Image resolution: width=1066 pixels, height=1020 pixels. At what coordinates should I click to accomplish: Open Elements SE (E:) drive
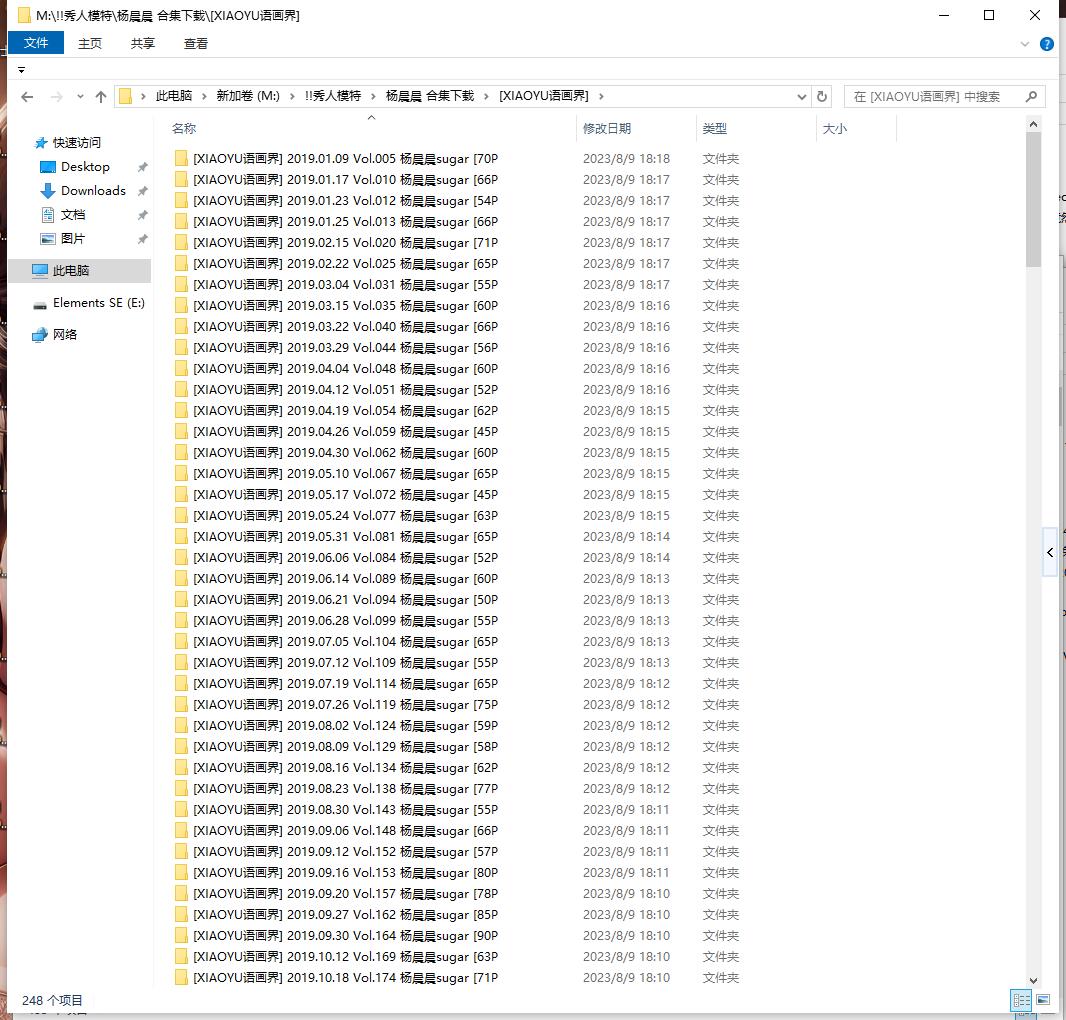click(x=99, y=303)
